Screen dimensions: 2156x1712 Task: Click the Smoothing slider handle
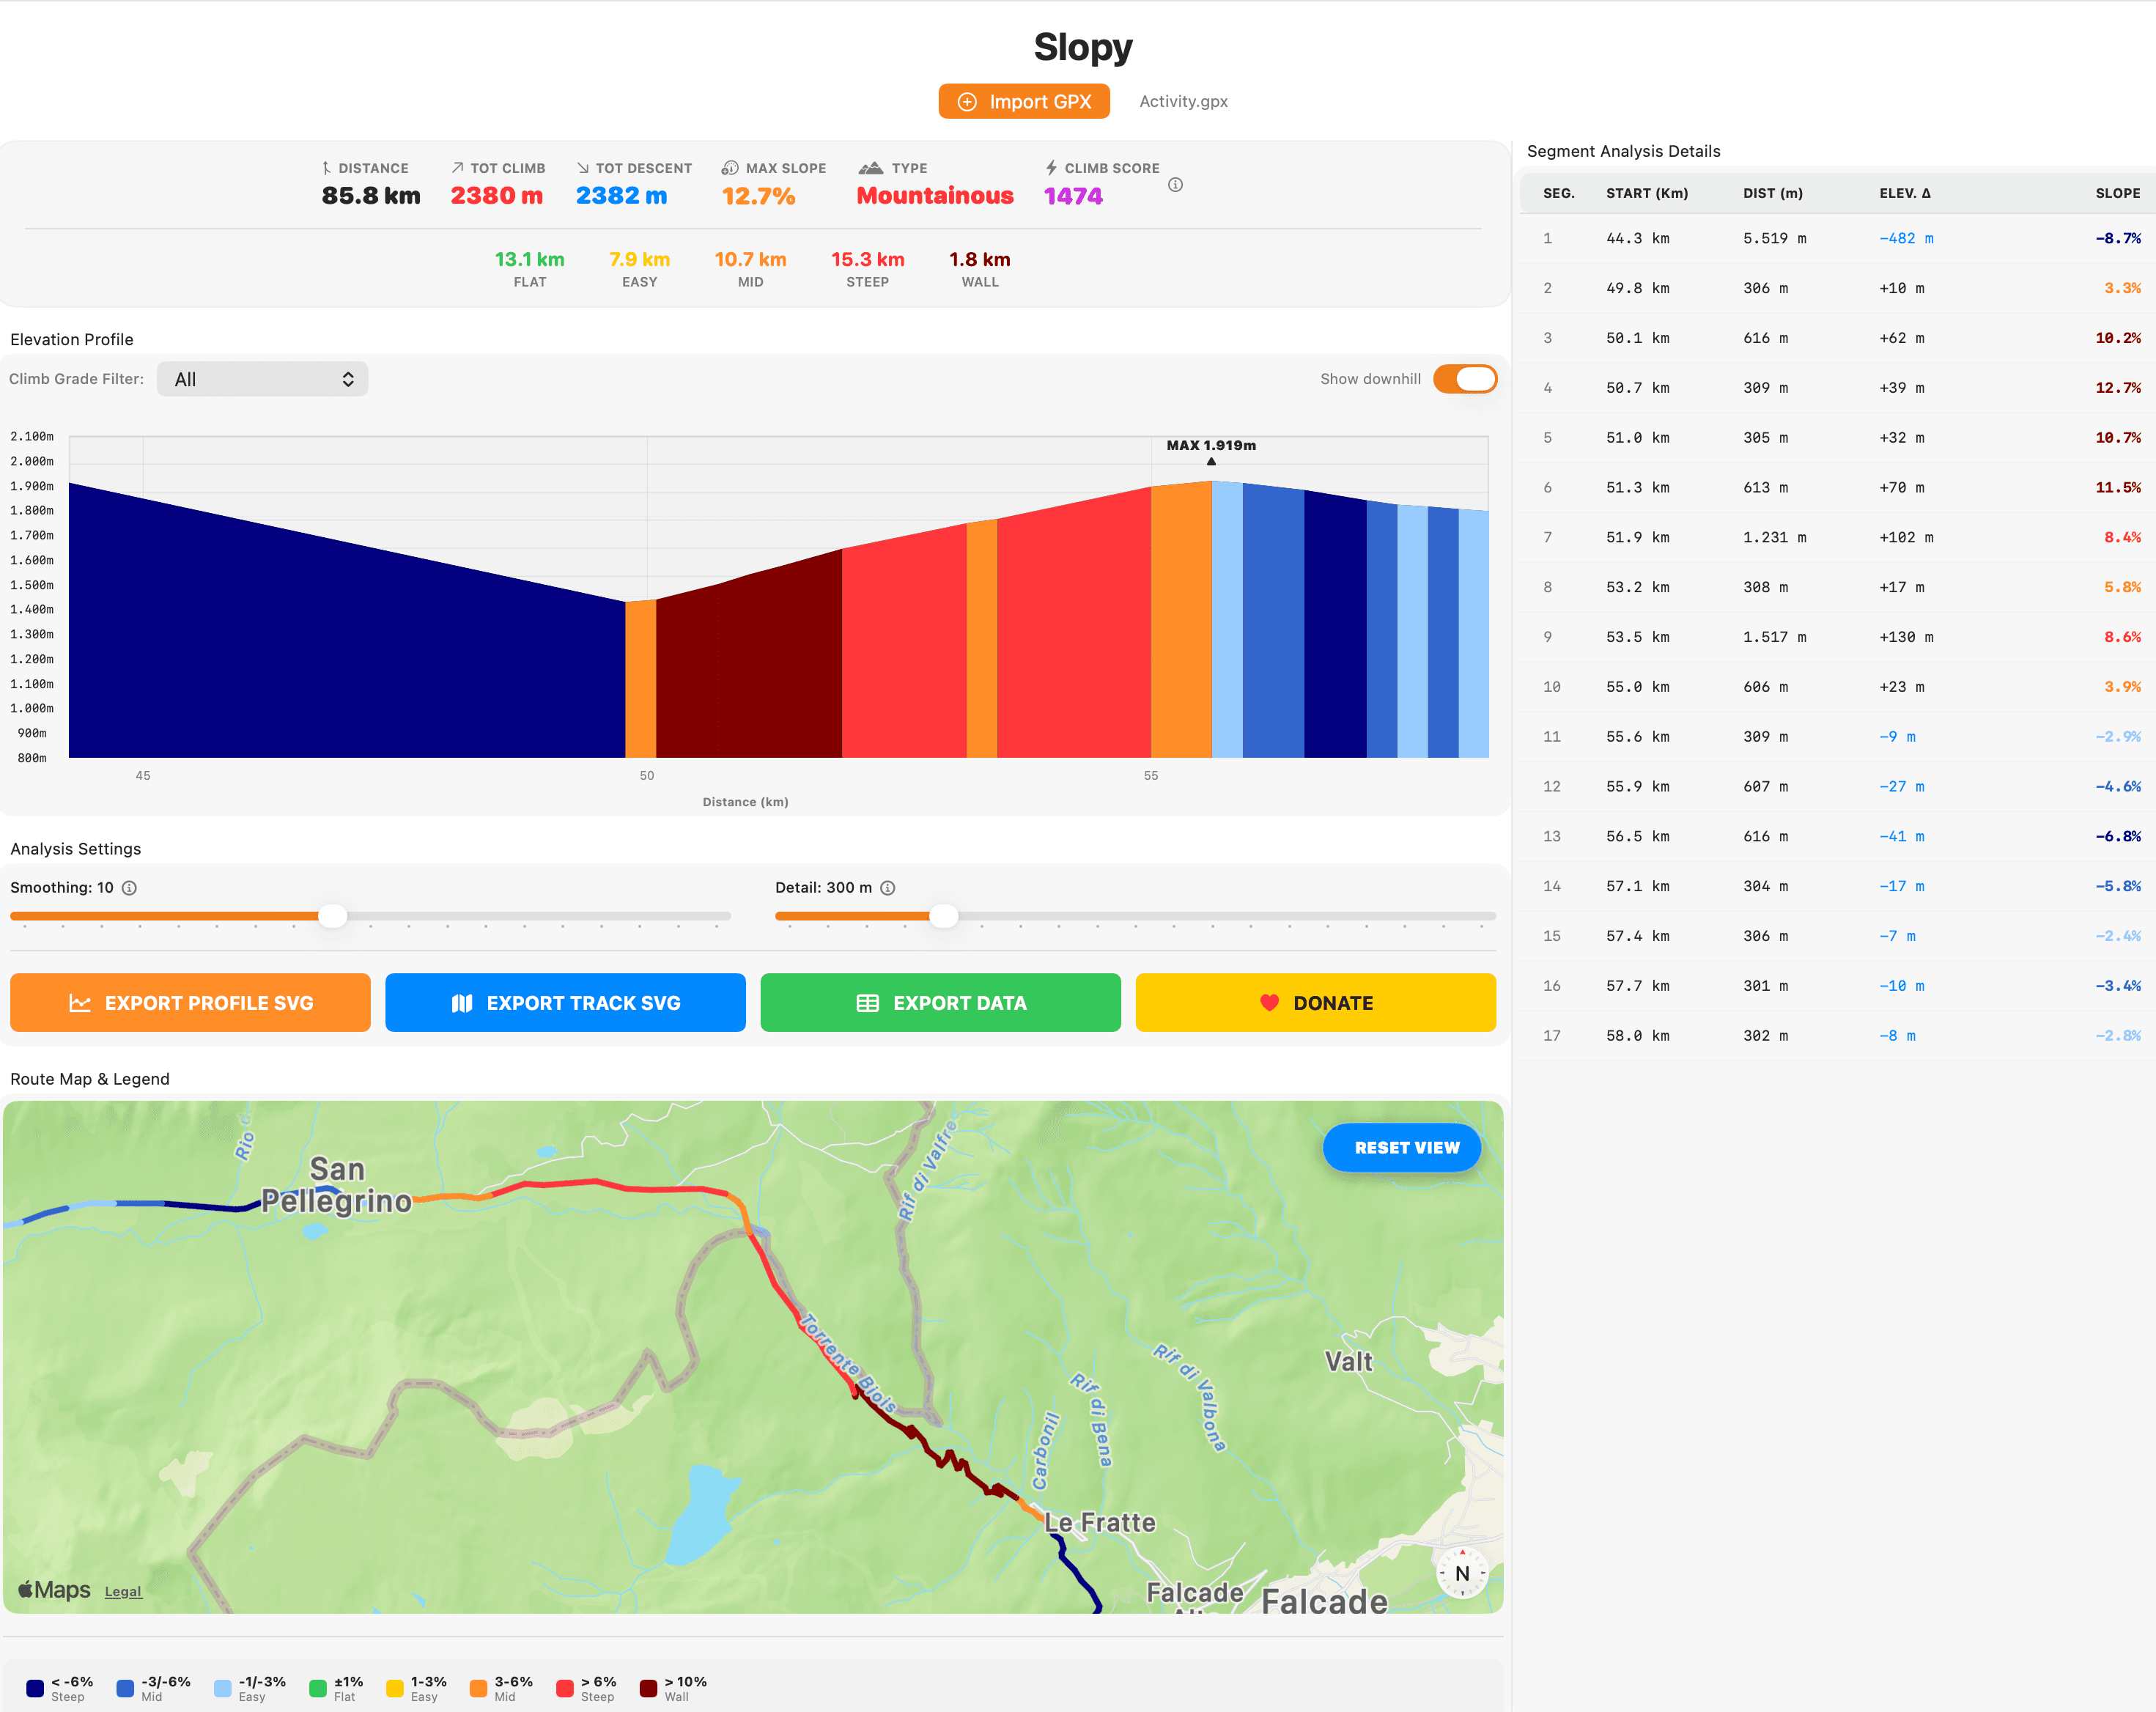point(332,915)
